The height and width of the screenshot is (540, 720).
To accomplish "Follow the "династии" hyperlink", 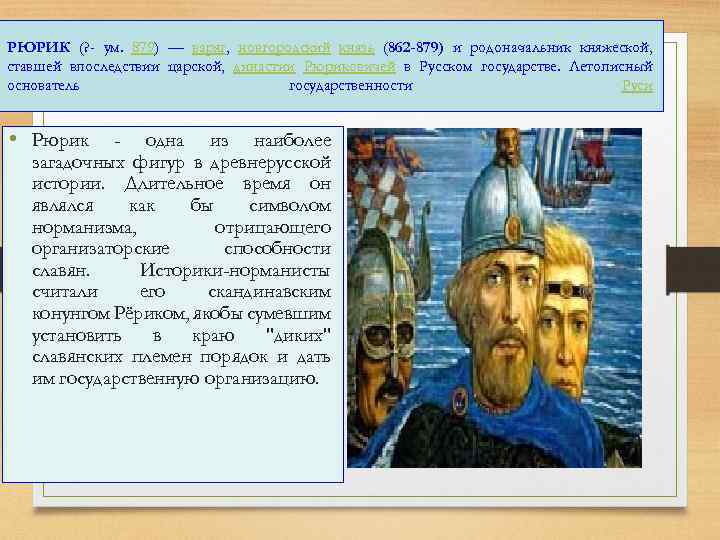I will pos(264,67).
